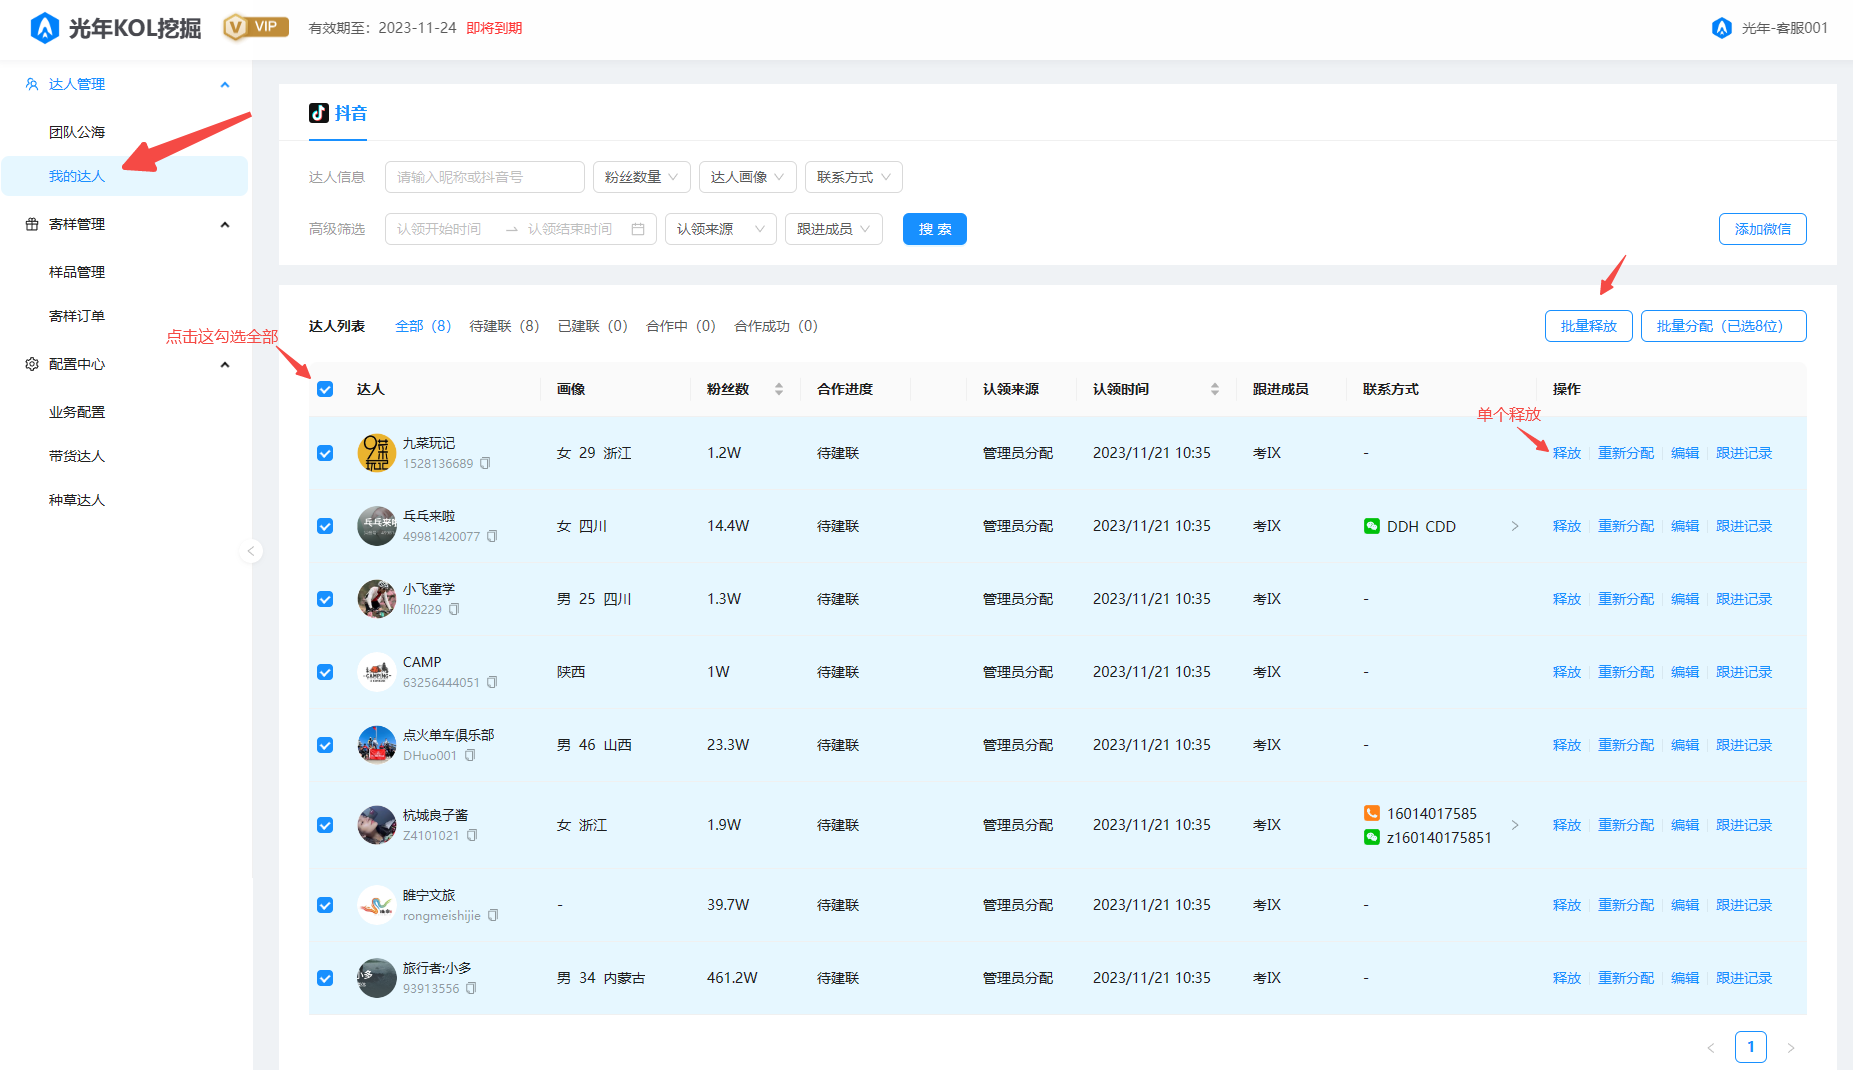Open the 粉丝数量 dropdown filter
This screenshot has width=1853, height=1070.
(641, 177)
